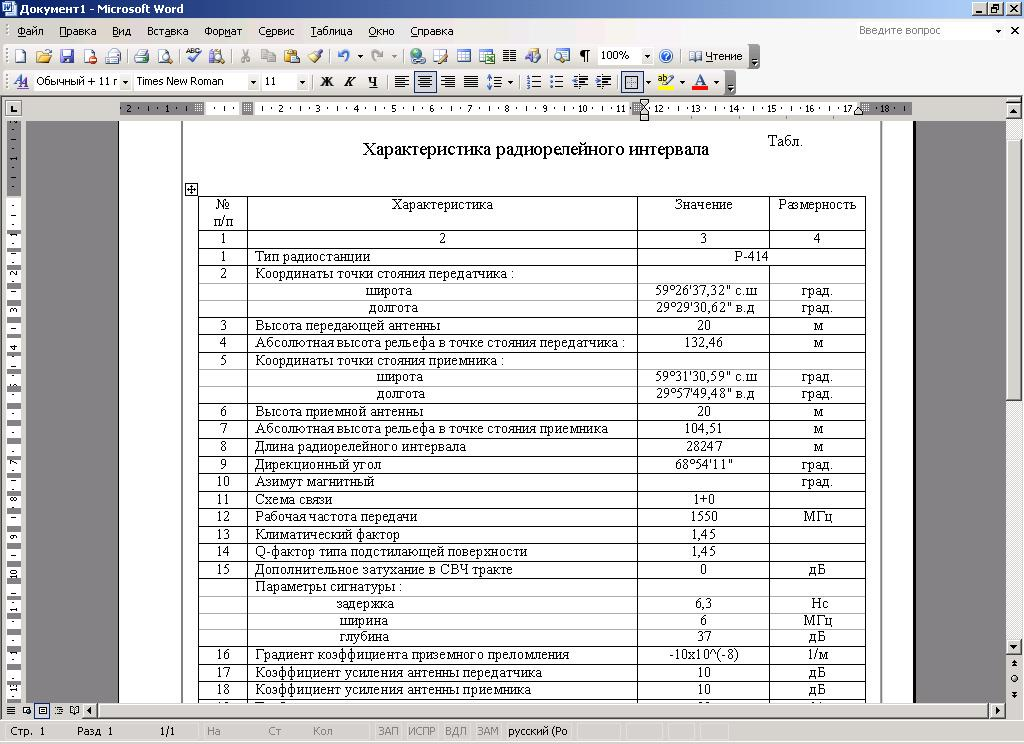Click the Insert Table icon
The height and width of the screenshot is (744, 1024).
(x=464, y=56)
